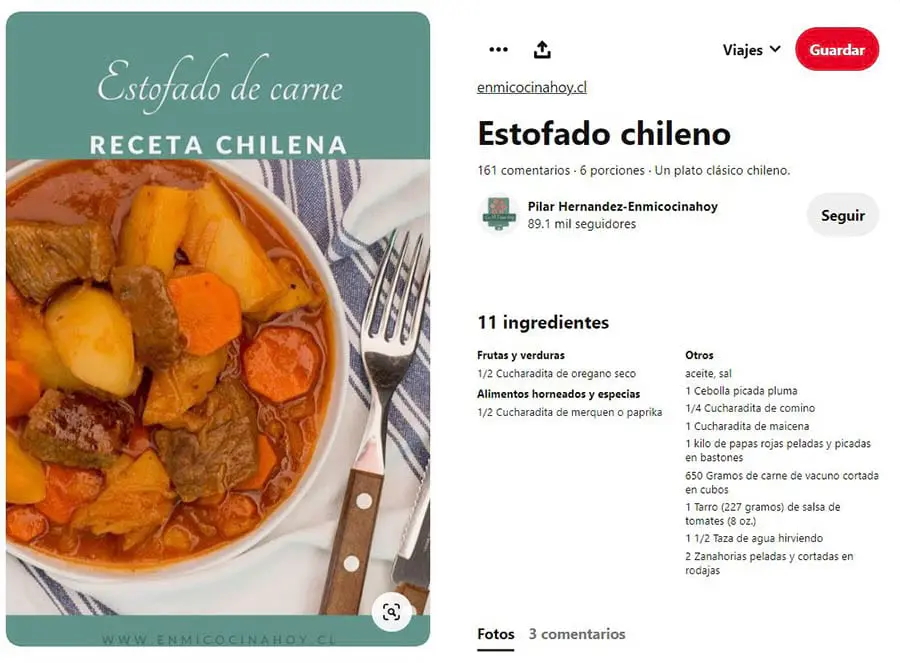Click the 11 ingredientes heading

[x=543, y=323]
